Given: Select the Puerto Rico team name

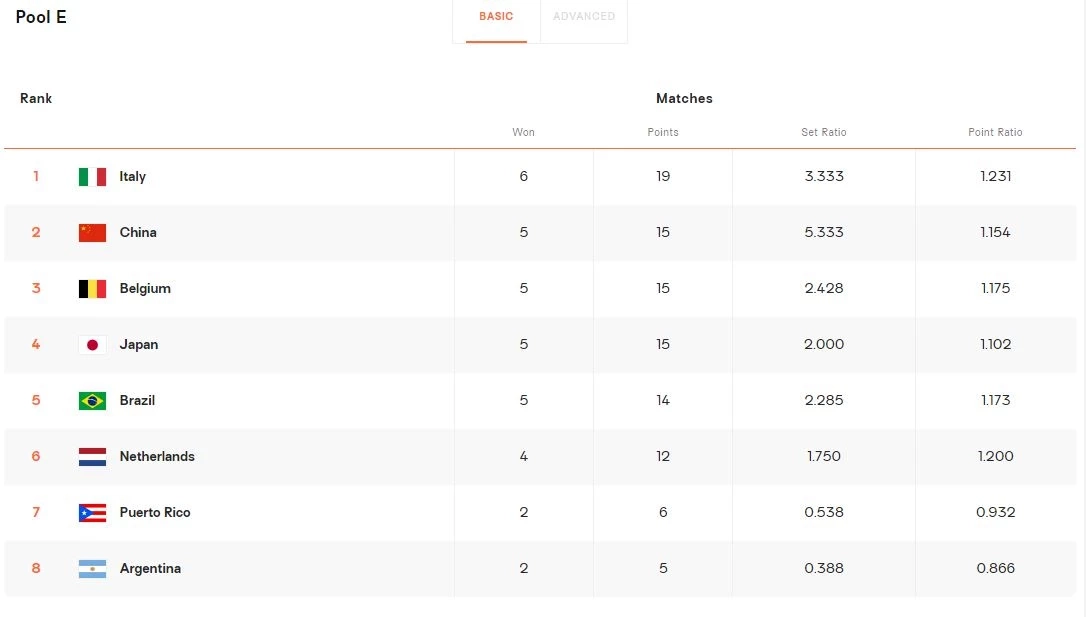Looking at the screenshot, I should point(154,513).
